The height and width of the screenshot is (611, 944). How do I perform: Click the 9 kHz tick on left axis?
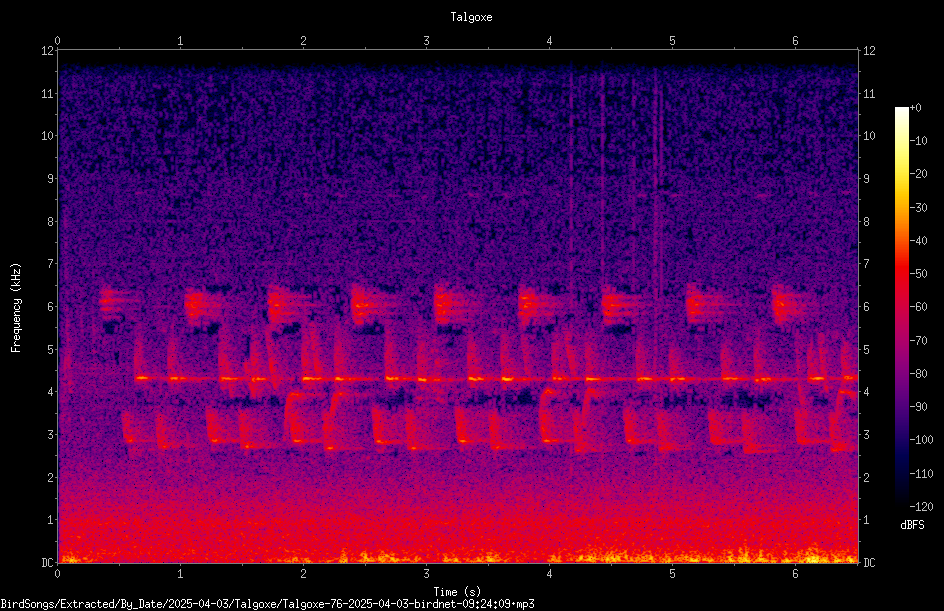48,179
